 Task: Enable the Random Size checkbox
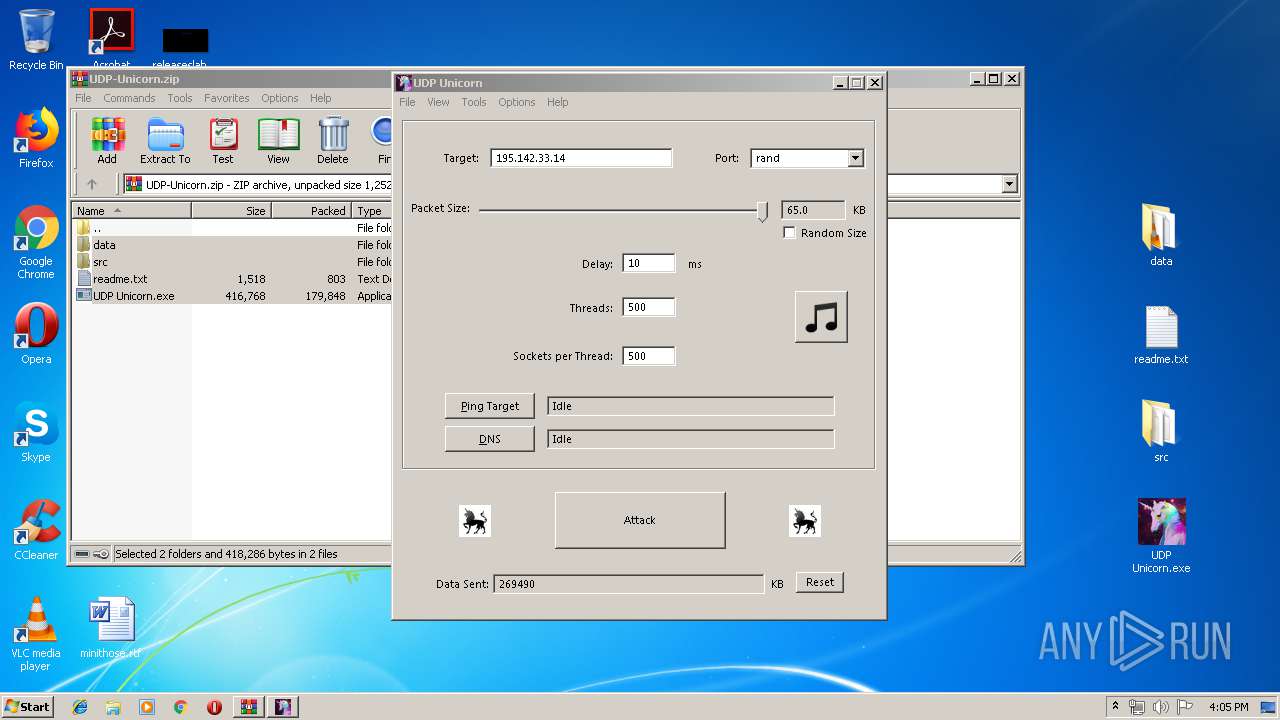click(x=790, y=233)
